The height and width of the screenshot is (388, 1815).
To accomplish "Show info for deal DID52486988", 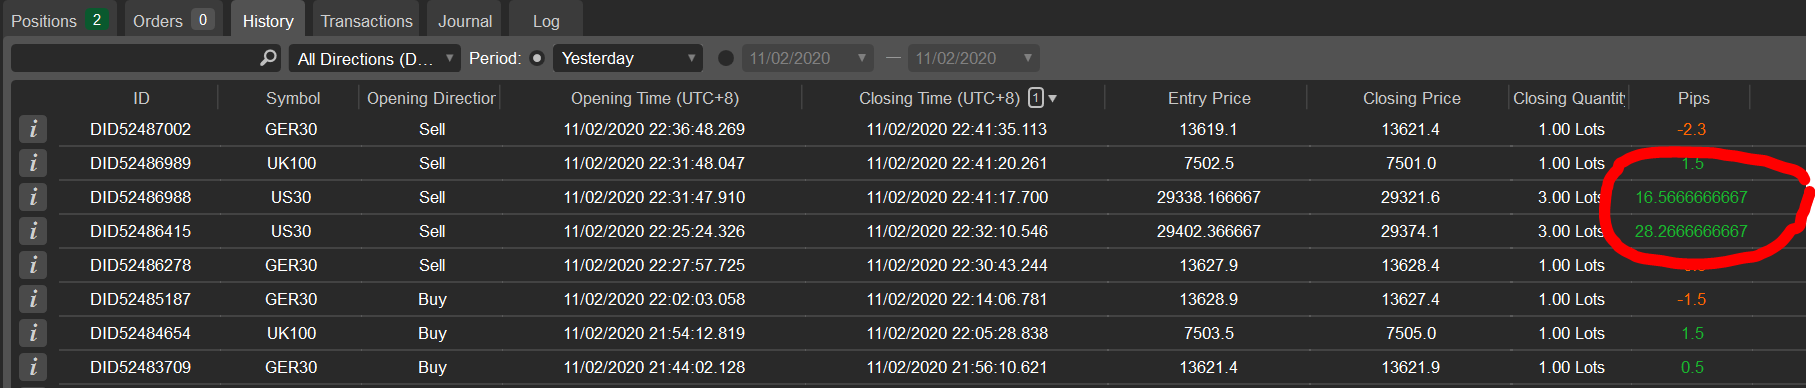I will 33,197.
